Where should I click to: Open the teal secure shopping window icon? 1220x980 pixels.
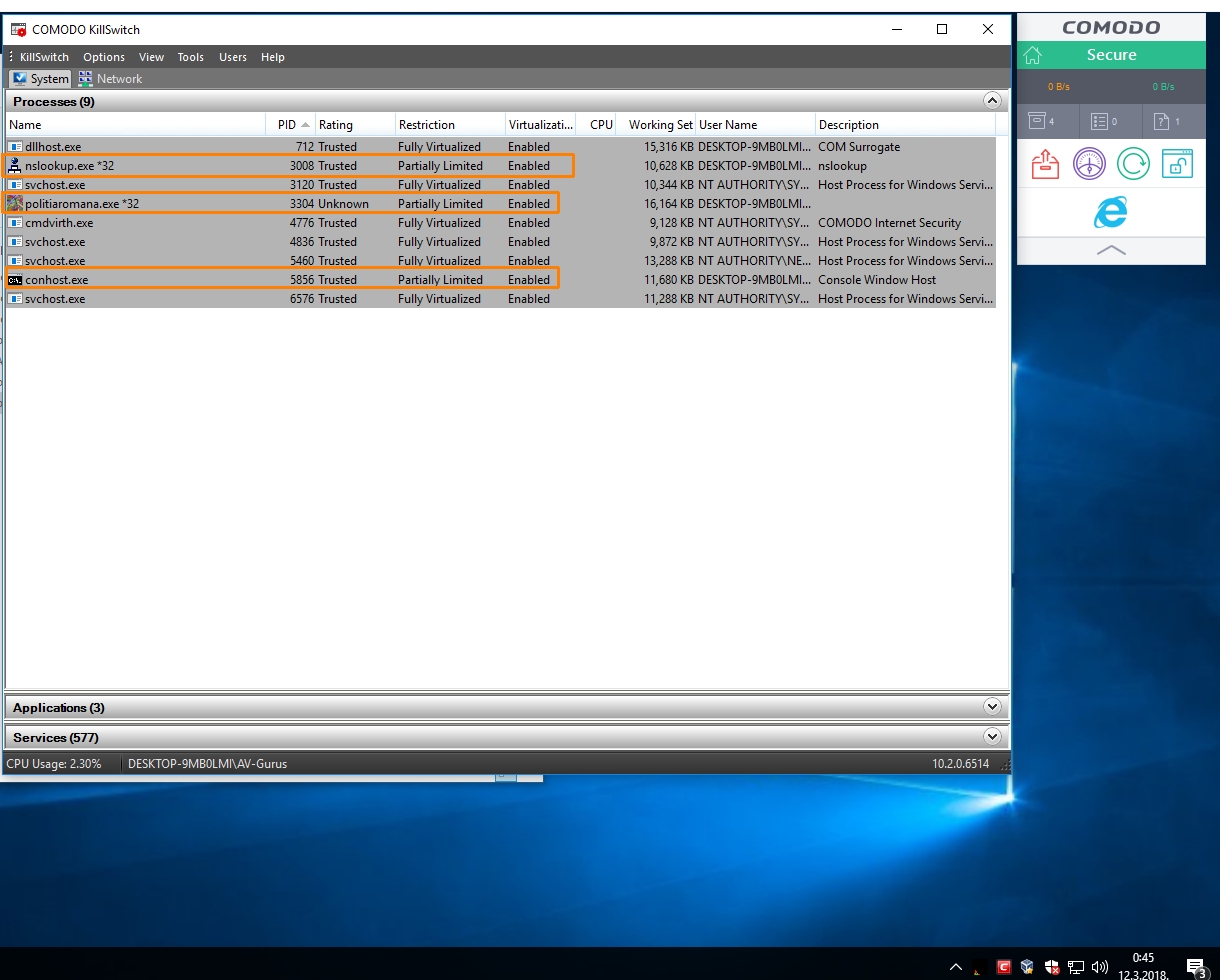pos(1177,164)
